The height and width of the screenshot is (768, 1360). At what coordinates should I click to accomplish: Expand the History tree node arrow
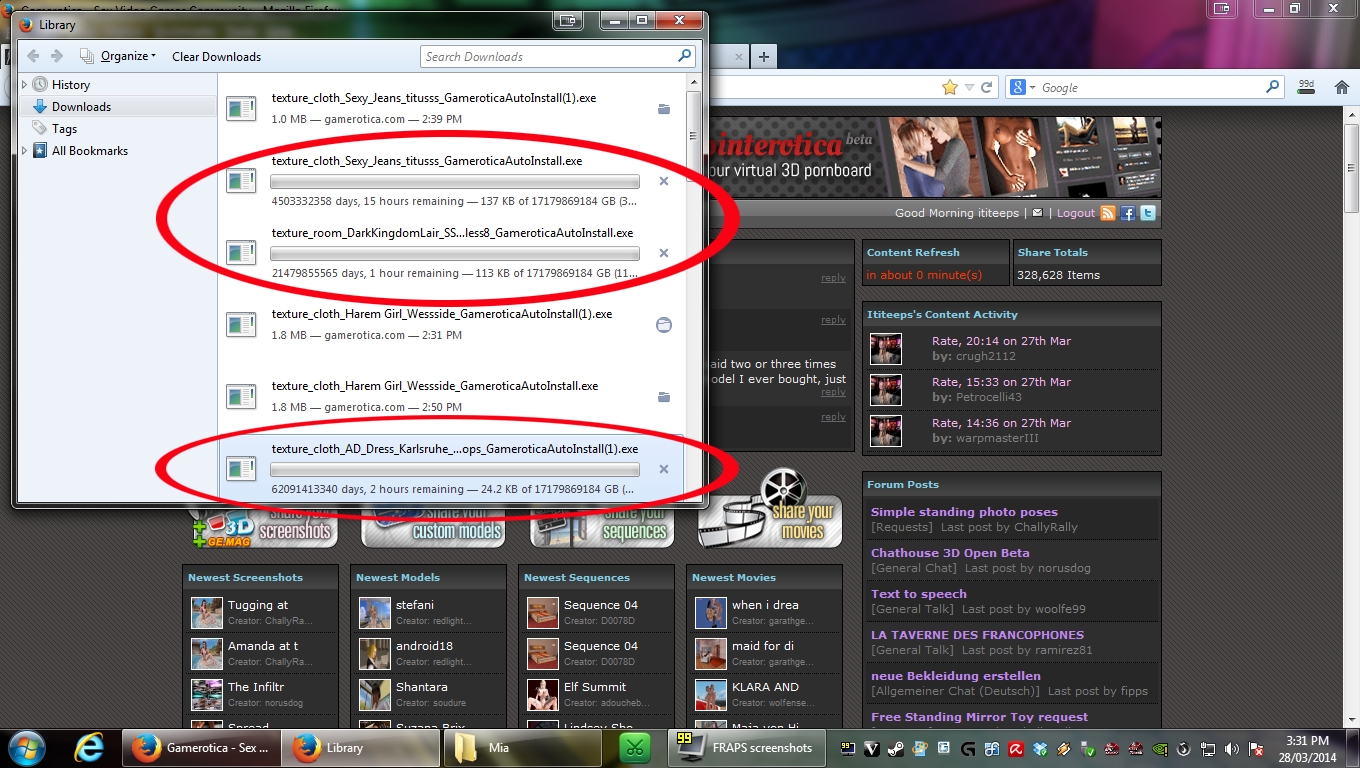25,85
